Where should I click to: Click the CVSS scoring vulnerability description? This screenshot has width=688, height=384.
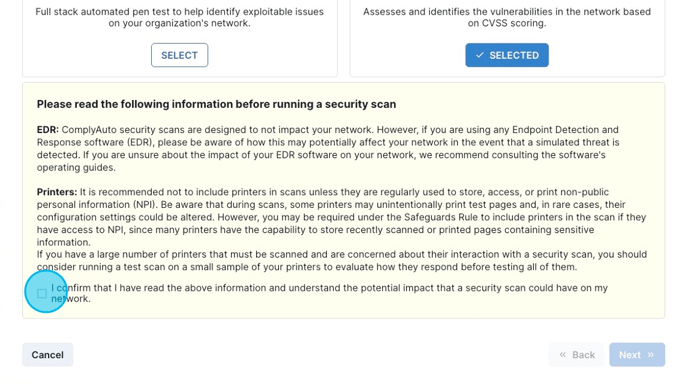(507, 18)
